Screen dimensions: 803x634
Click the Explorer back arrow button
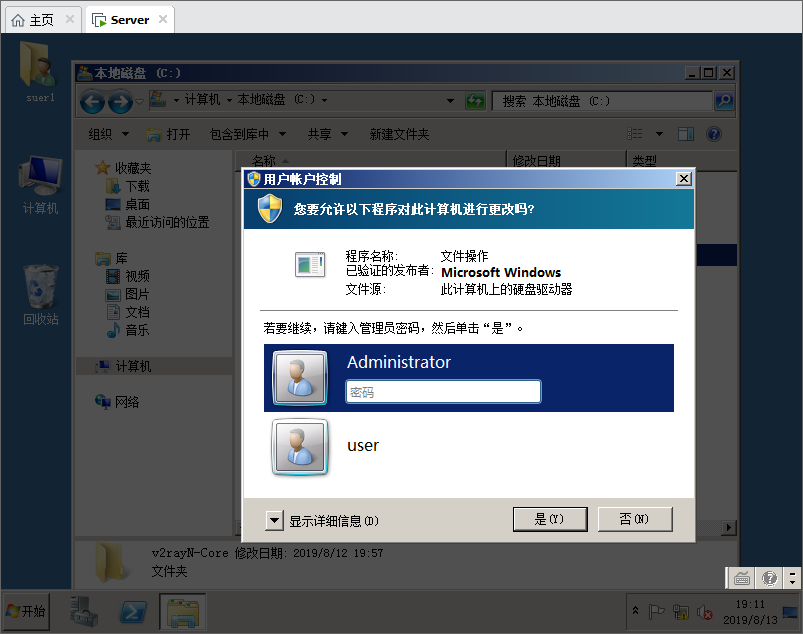coord(92,101)
